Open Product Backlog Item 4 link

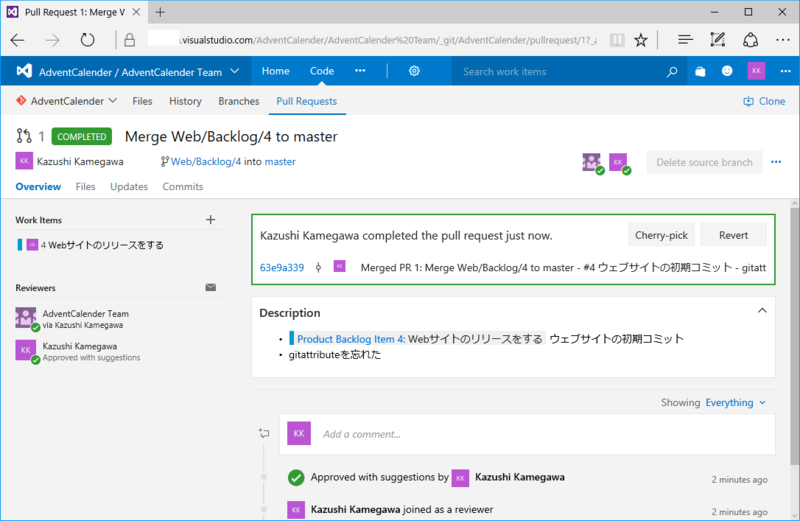pyautogui.click(x=351, y=339)
